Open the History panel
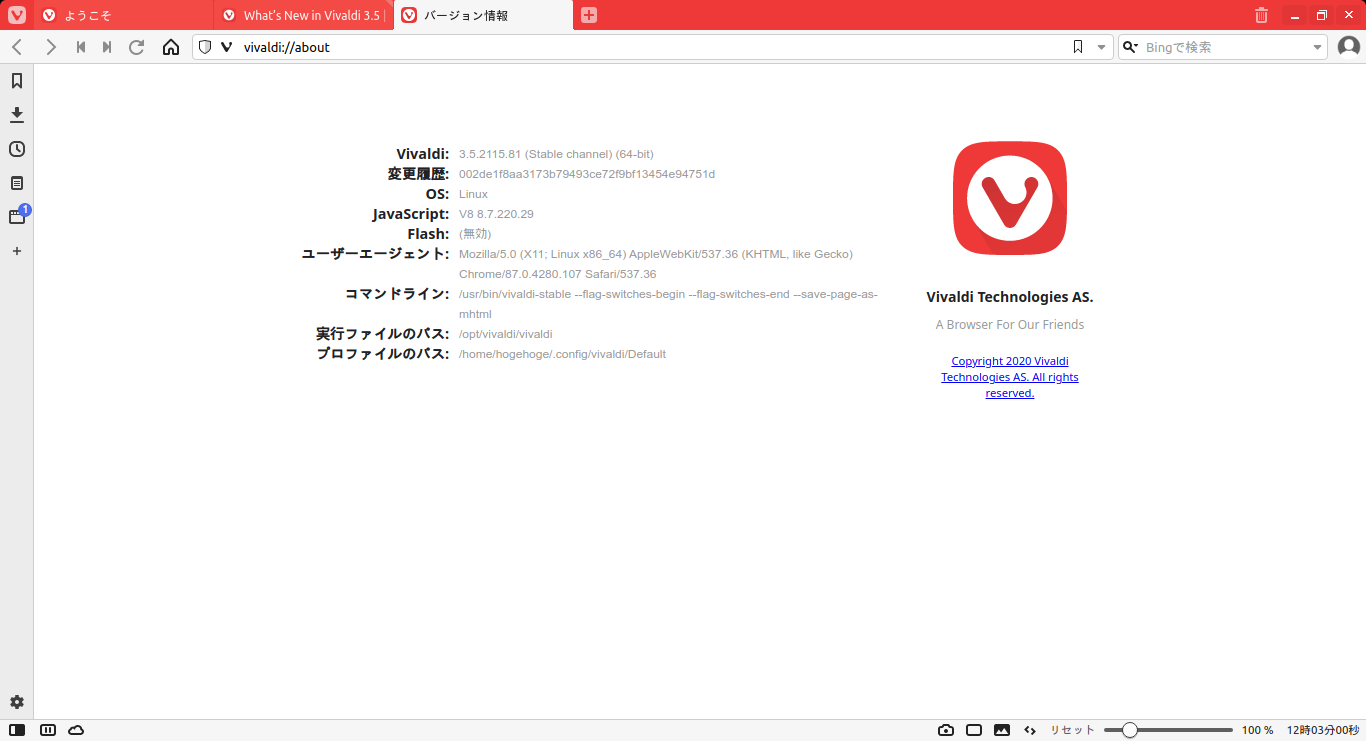The height and width of the screenshot is (741, 1366). click(x=17, y=149)
